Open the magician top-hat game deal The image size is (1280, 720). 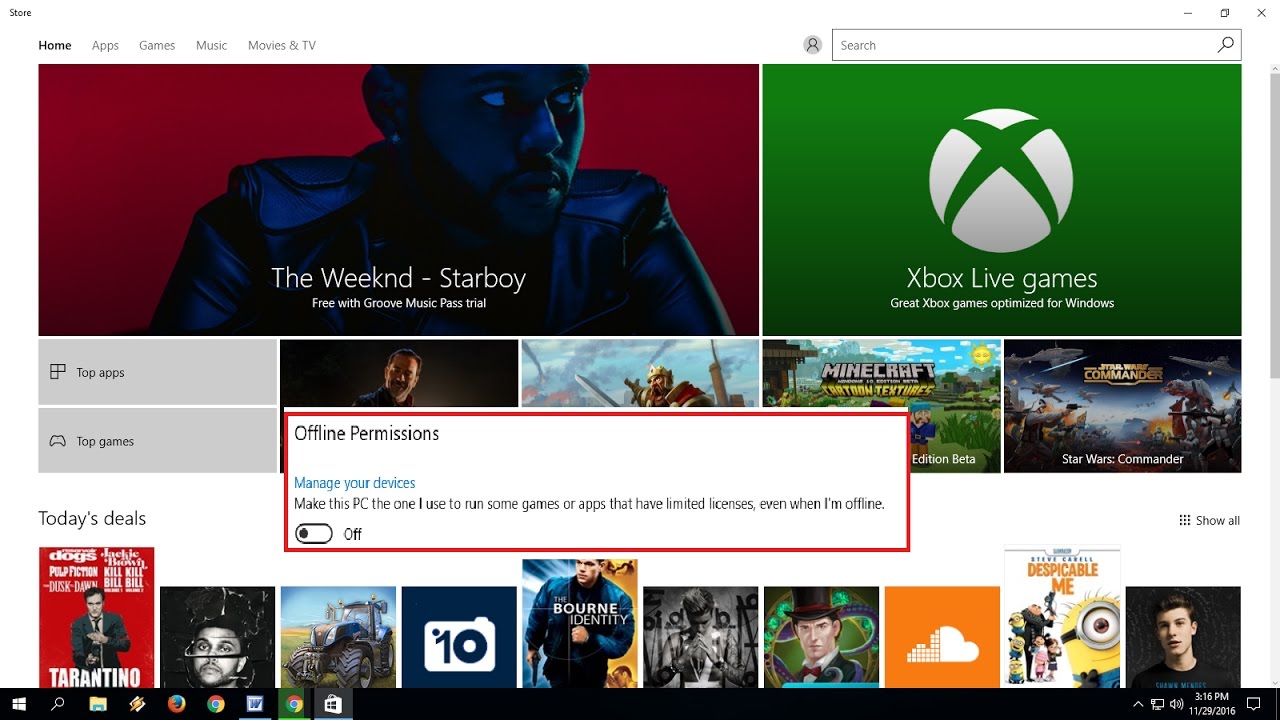click(x=821, y=637)
